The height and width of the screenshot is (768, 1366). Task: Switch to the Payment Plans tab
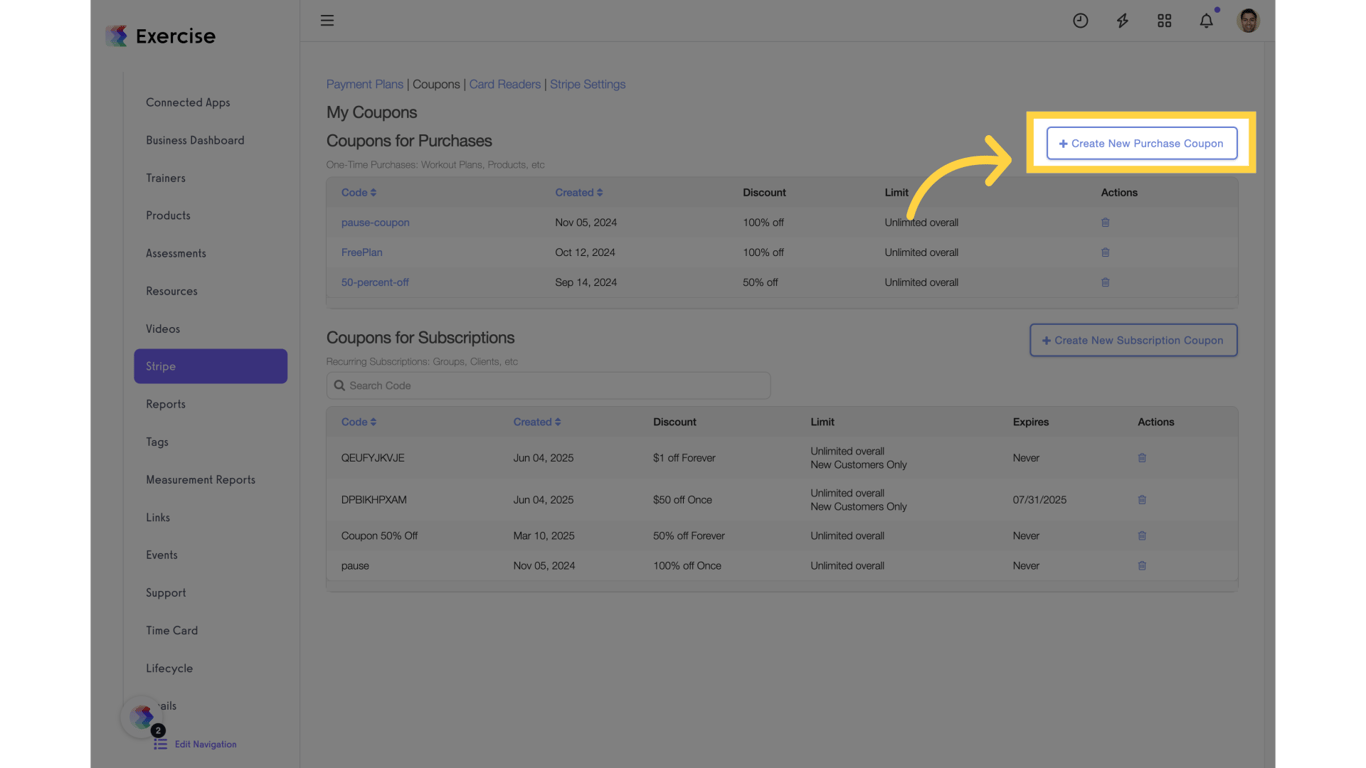coord(365,84)
